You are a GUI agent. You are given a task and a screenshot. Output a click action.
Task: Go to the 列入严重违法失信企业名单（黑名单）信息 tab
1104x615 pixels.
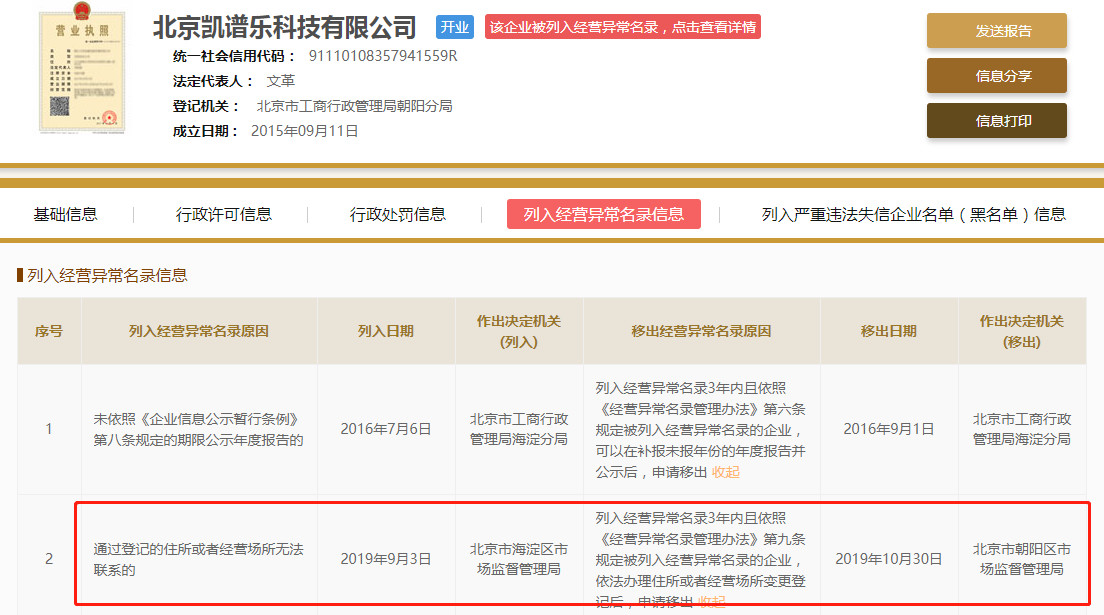click(913, 214)
